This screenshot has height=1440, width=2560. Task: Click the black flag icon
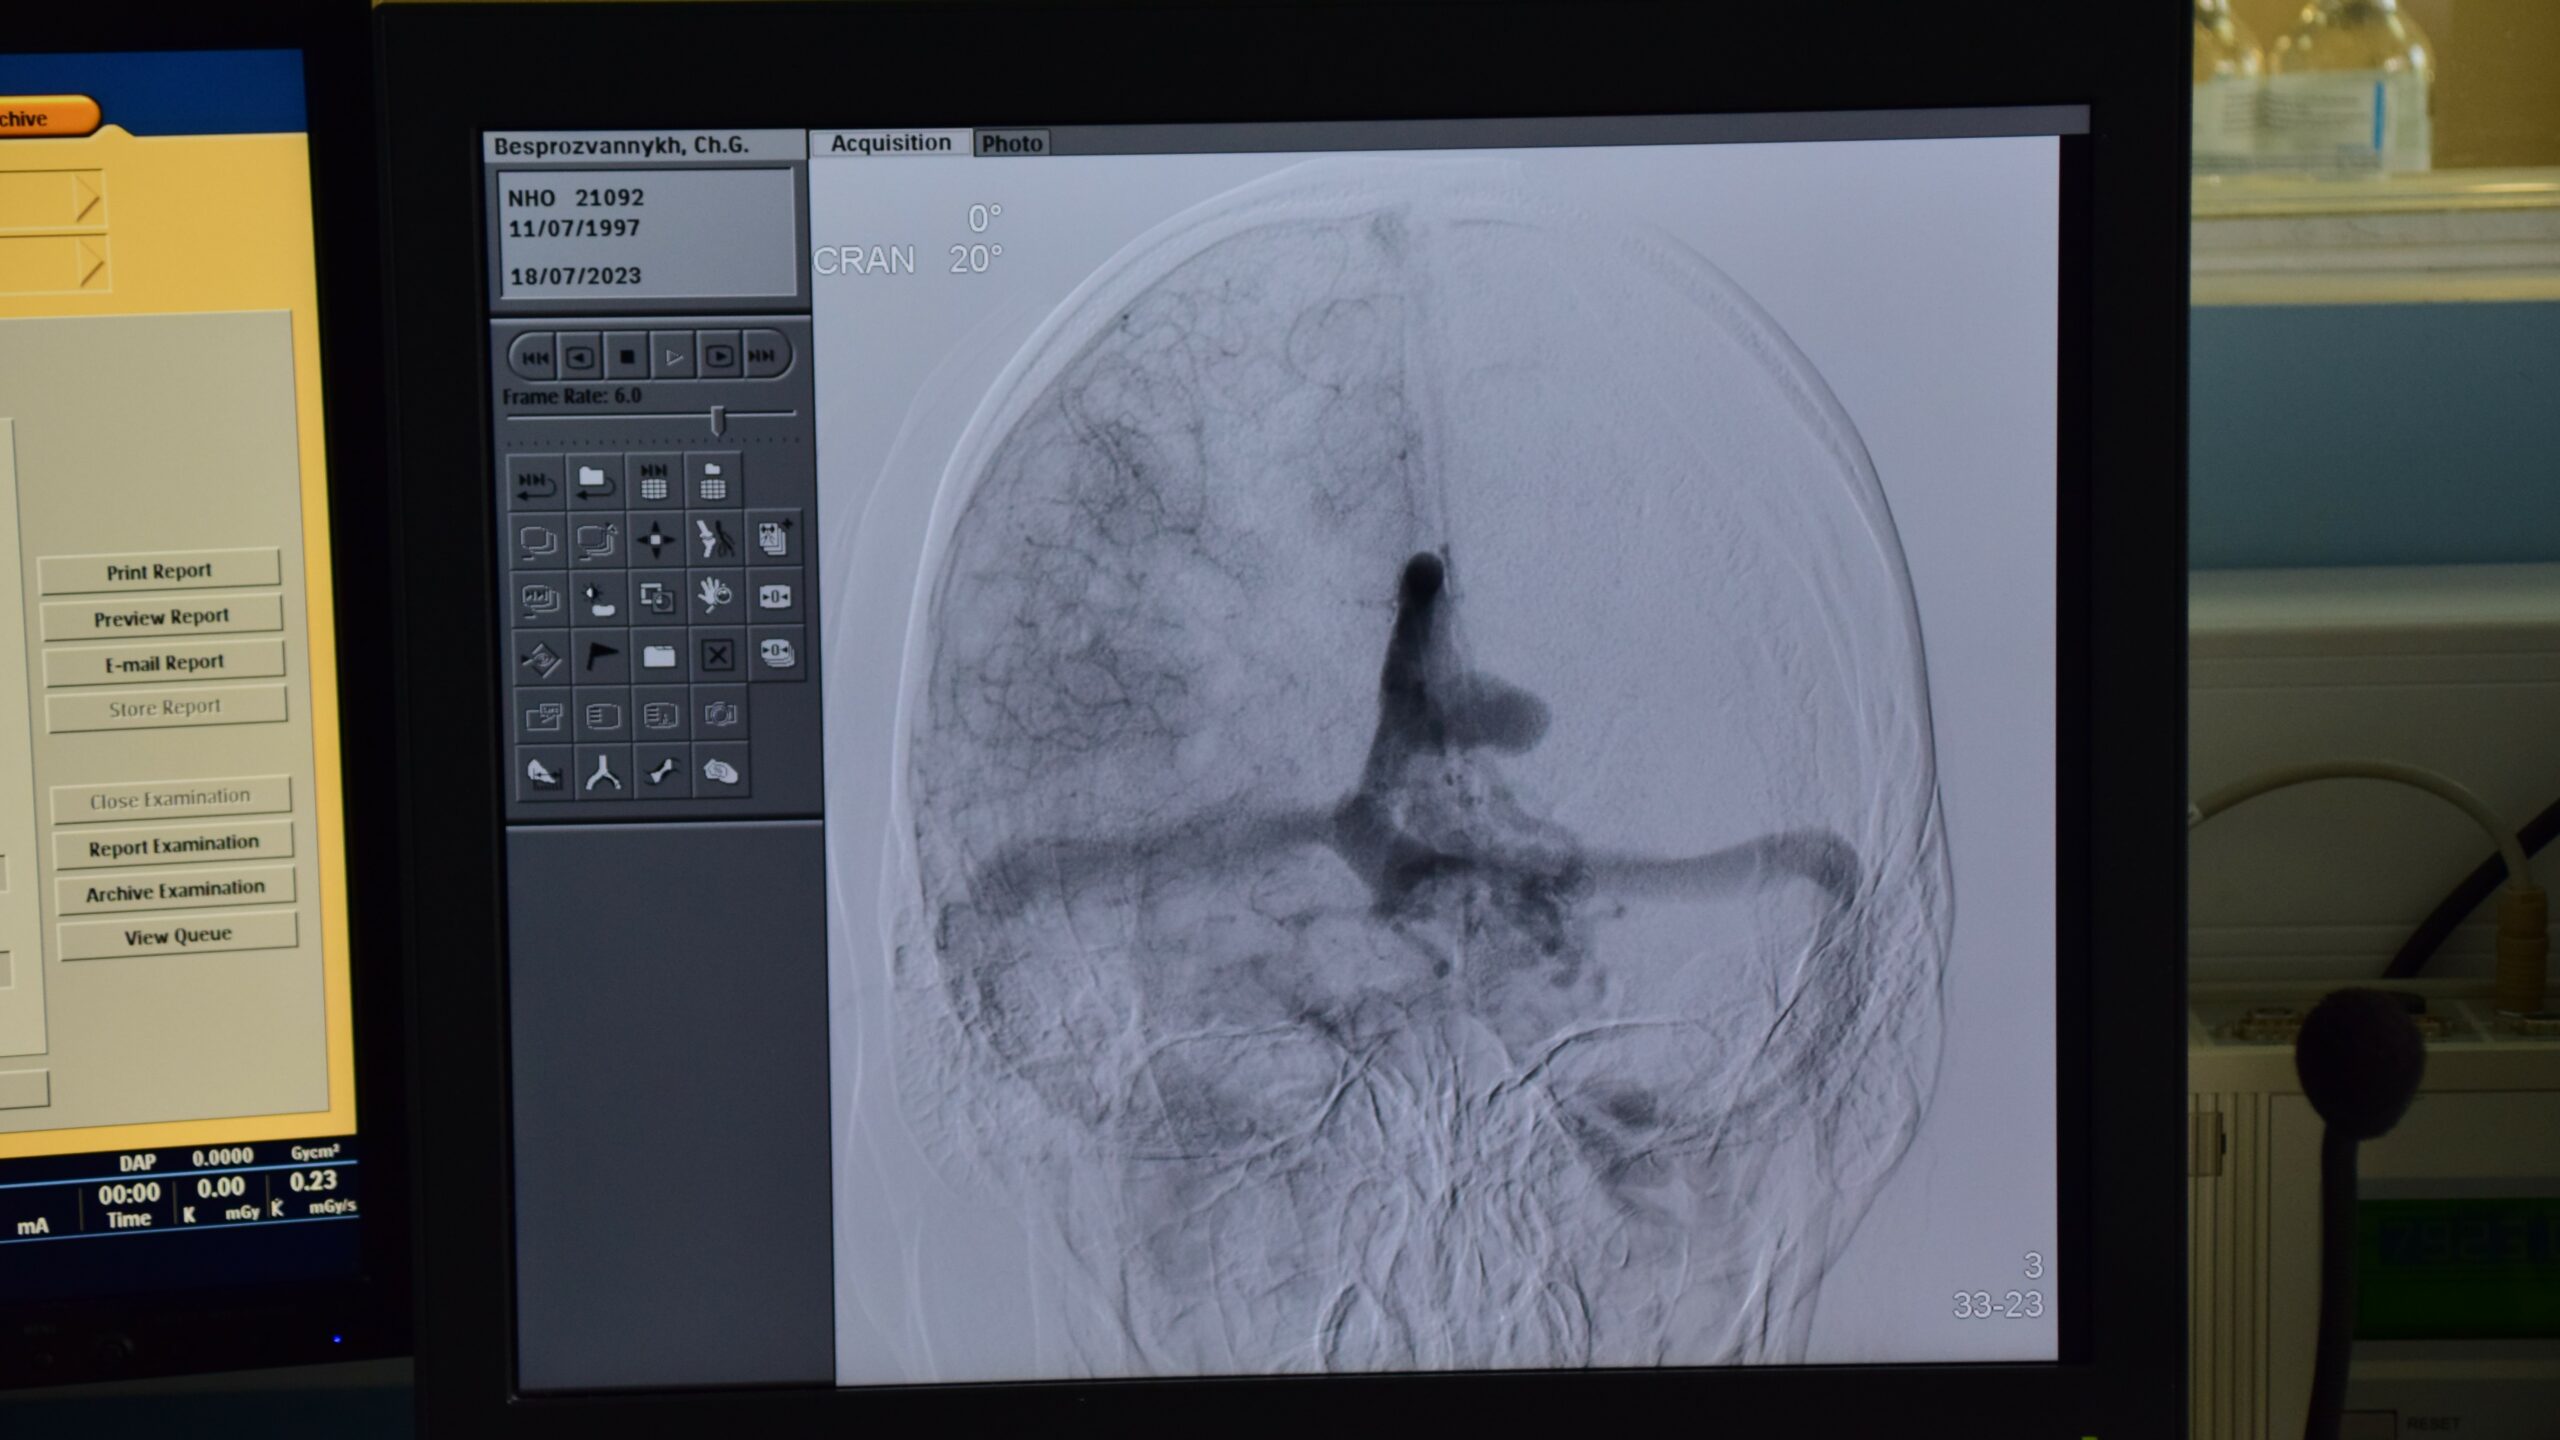pyautogui.click(x=601, y=657)
